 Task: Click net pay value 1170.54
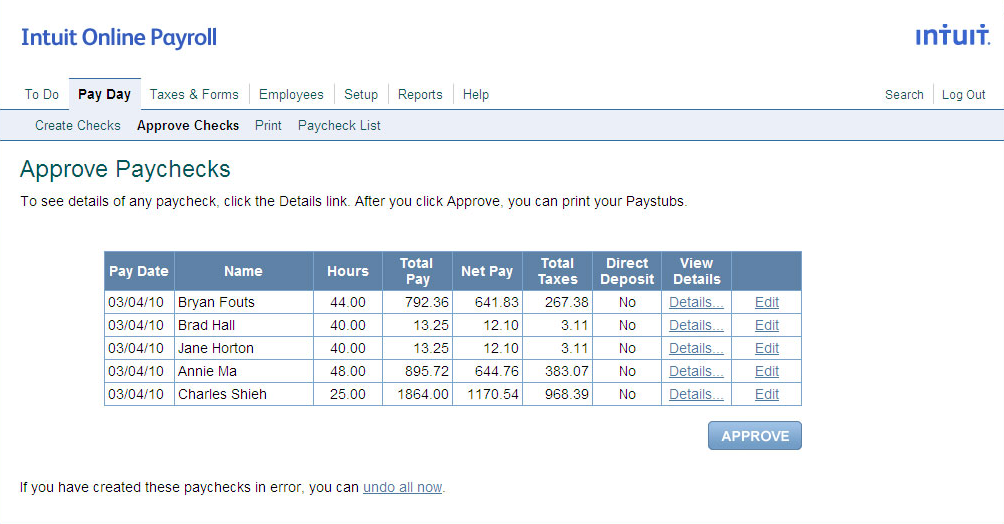point(493,395)
